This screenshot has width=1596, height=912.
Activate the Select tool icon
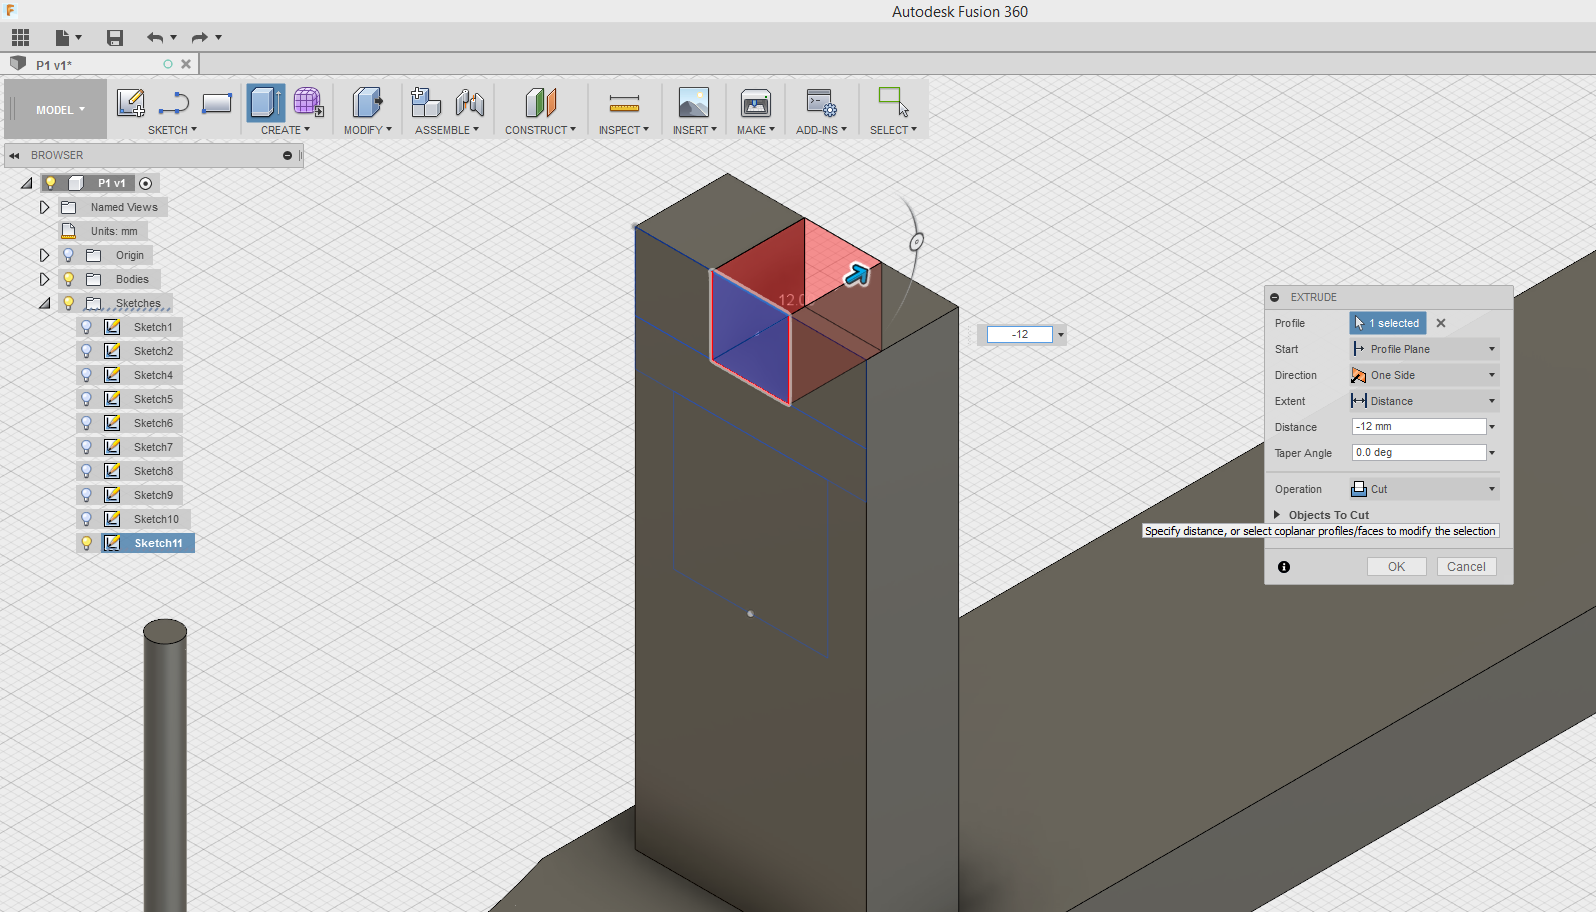893,102
